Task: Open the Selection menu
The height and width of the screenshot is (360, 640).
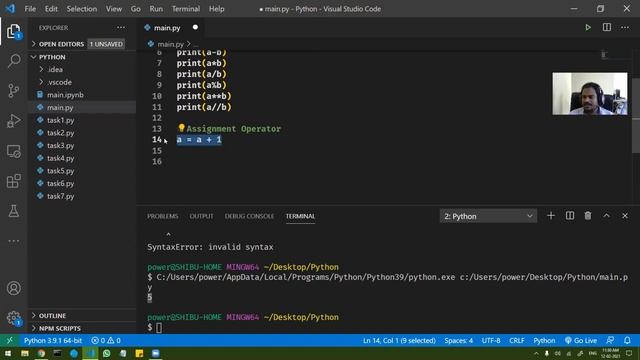Action: (x=82, y=9)
